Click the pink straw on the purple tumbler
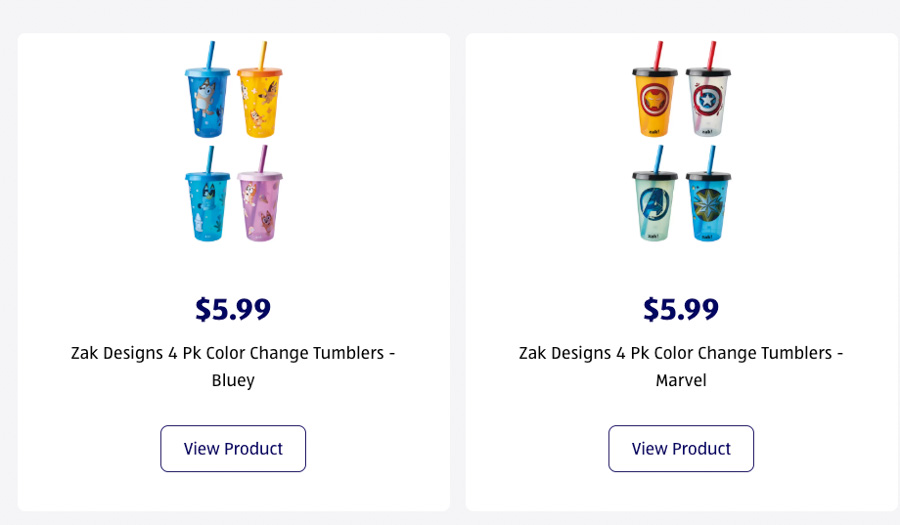The width and height of the screenshot is (900, 525). 264,158
